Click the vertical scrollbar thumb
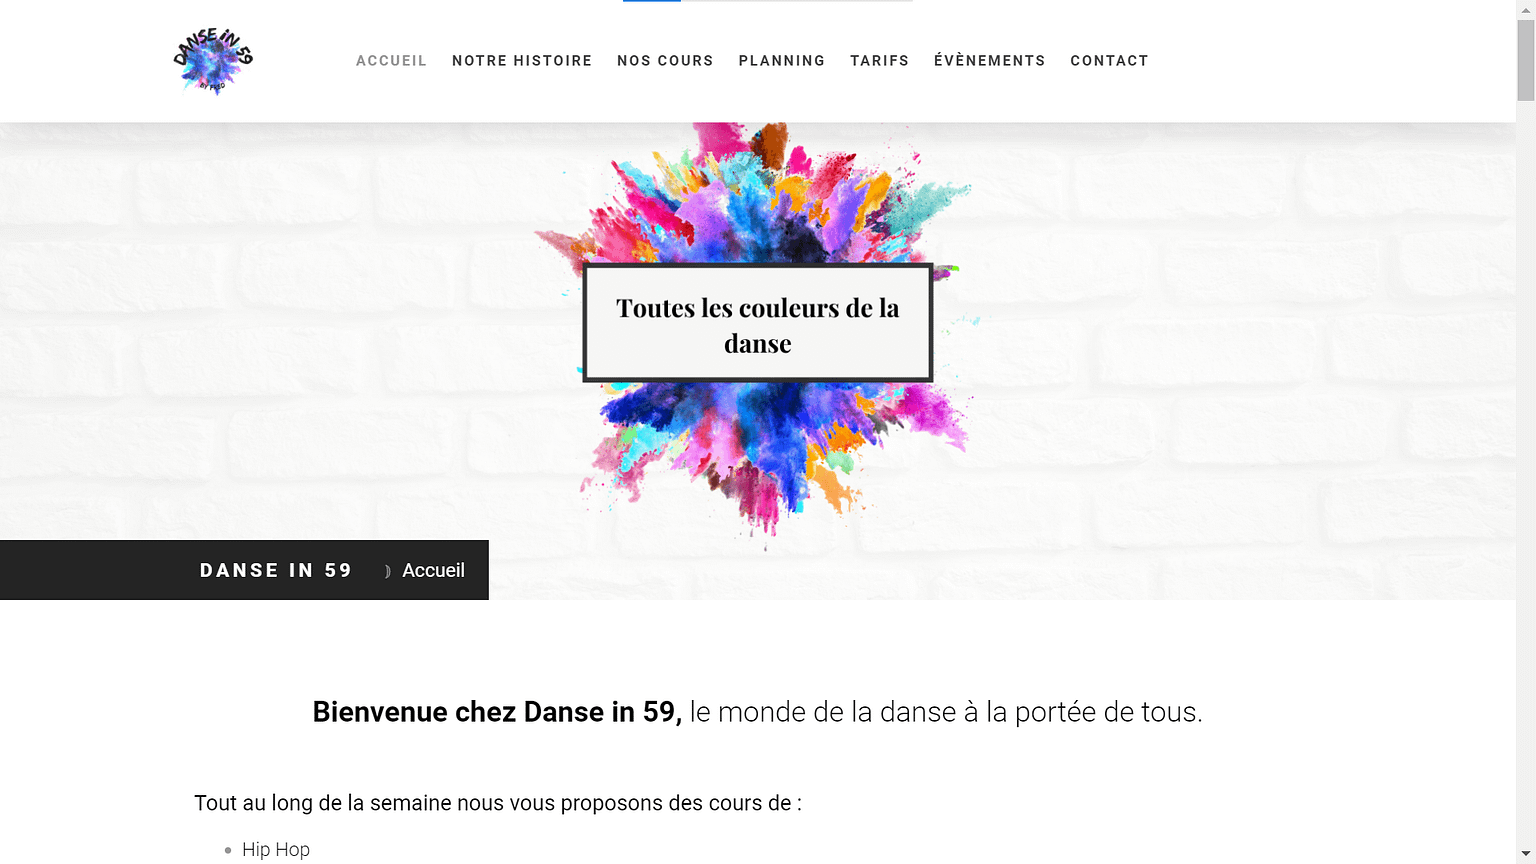1536x864 pixels. (1525, 60)
